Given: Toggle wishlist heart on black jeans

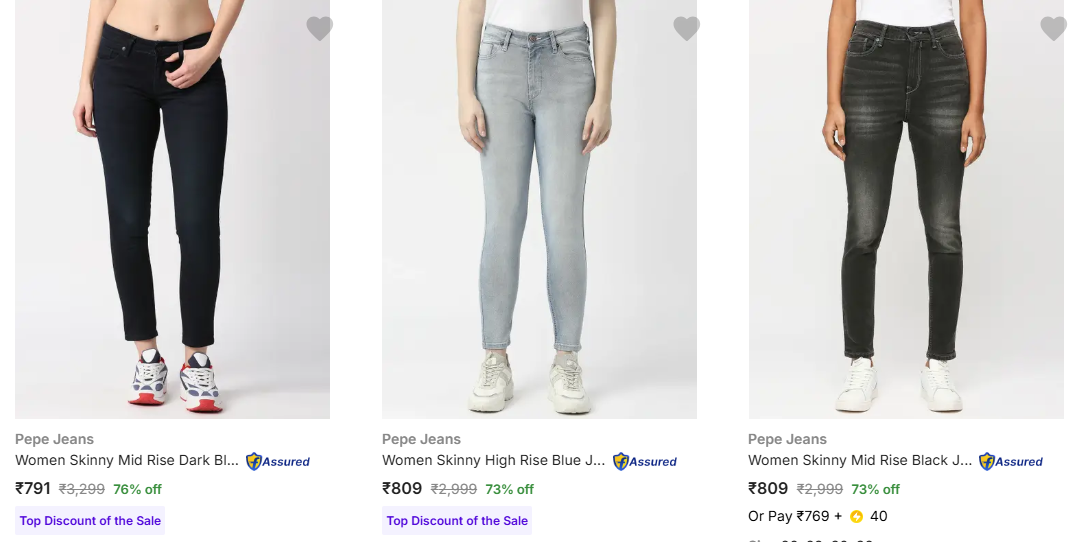Looking at the screenshot, I should [x=1053, y=29].
